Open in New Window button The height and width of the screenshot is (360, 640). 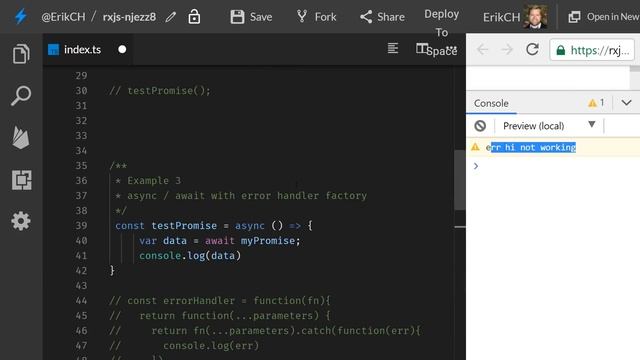click(x=603, y=17)
